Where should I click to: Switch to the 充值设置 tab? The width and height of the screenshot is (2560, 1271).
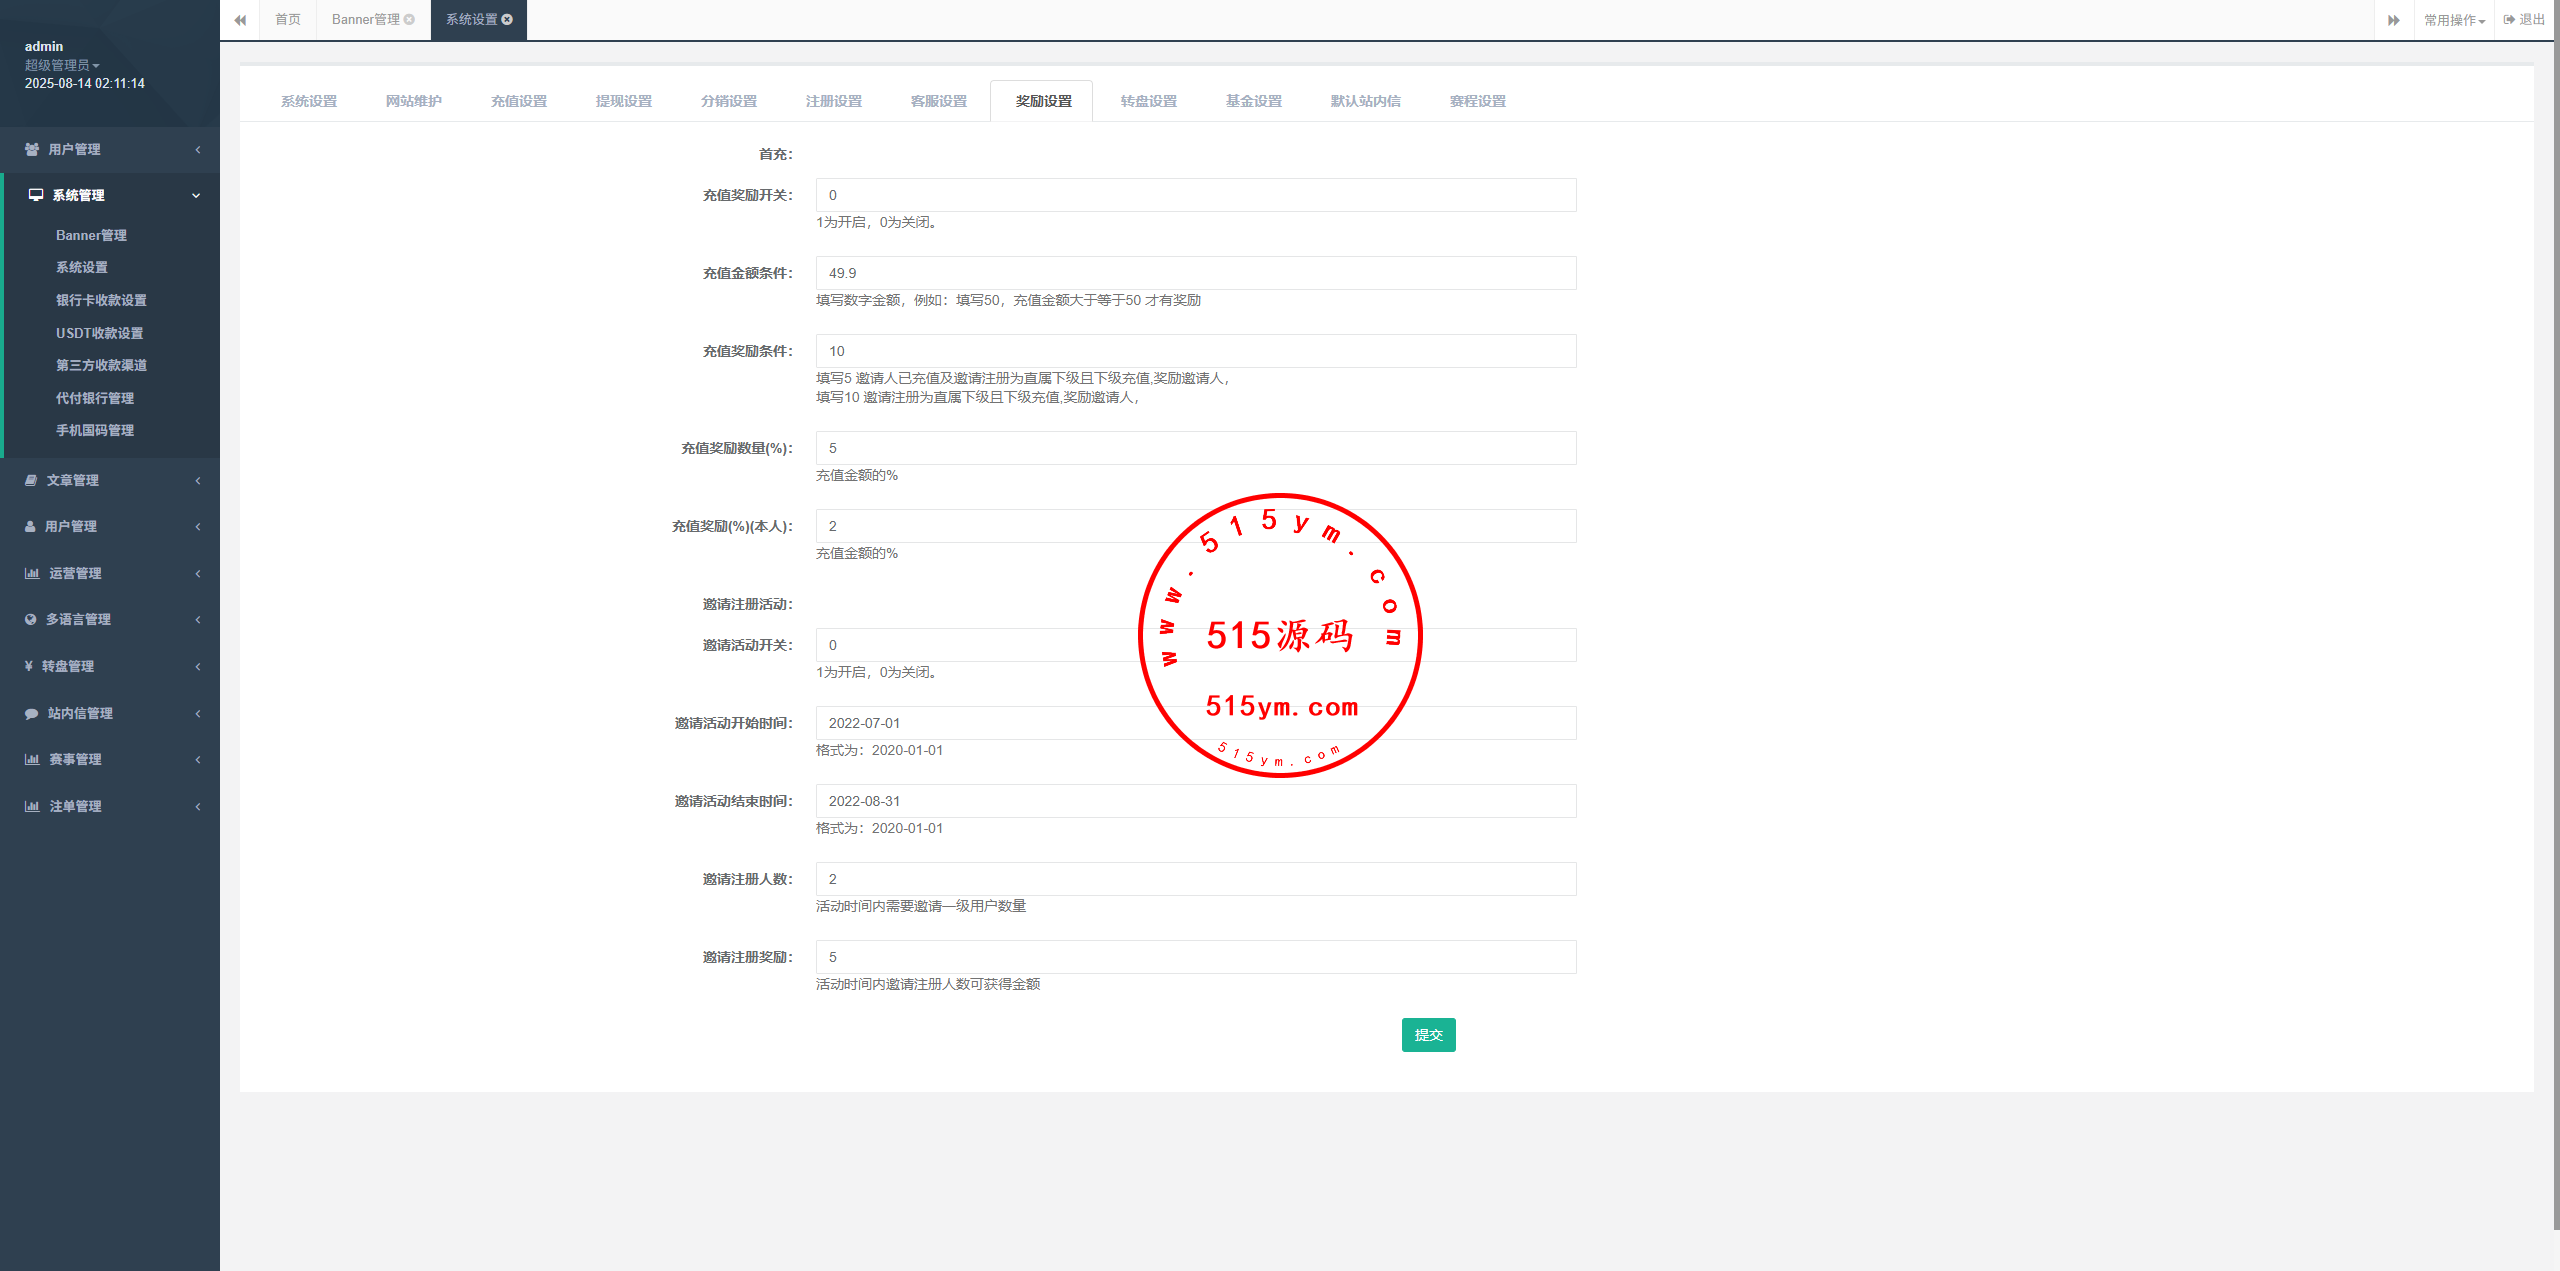click(x=518, y=101)
